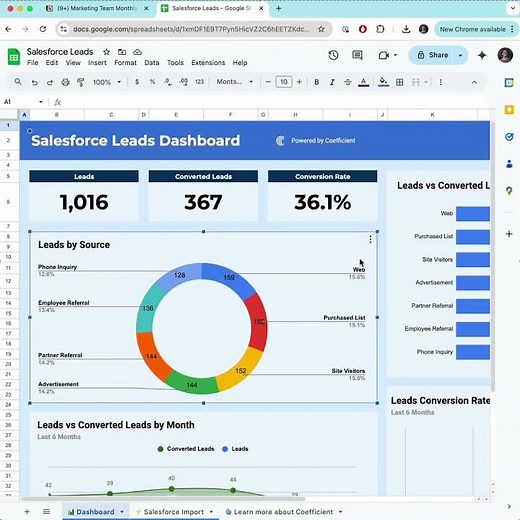Open Salesforce Import tab dropdown arrow
Viewport: 520px width, 520px height.
point(211,512)
